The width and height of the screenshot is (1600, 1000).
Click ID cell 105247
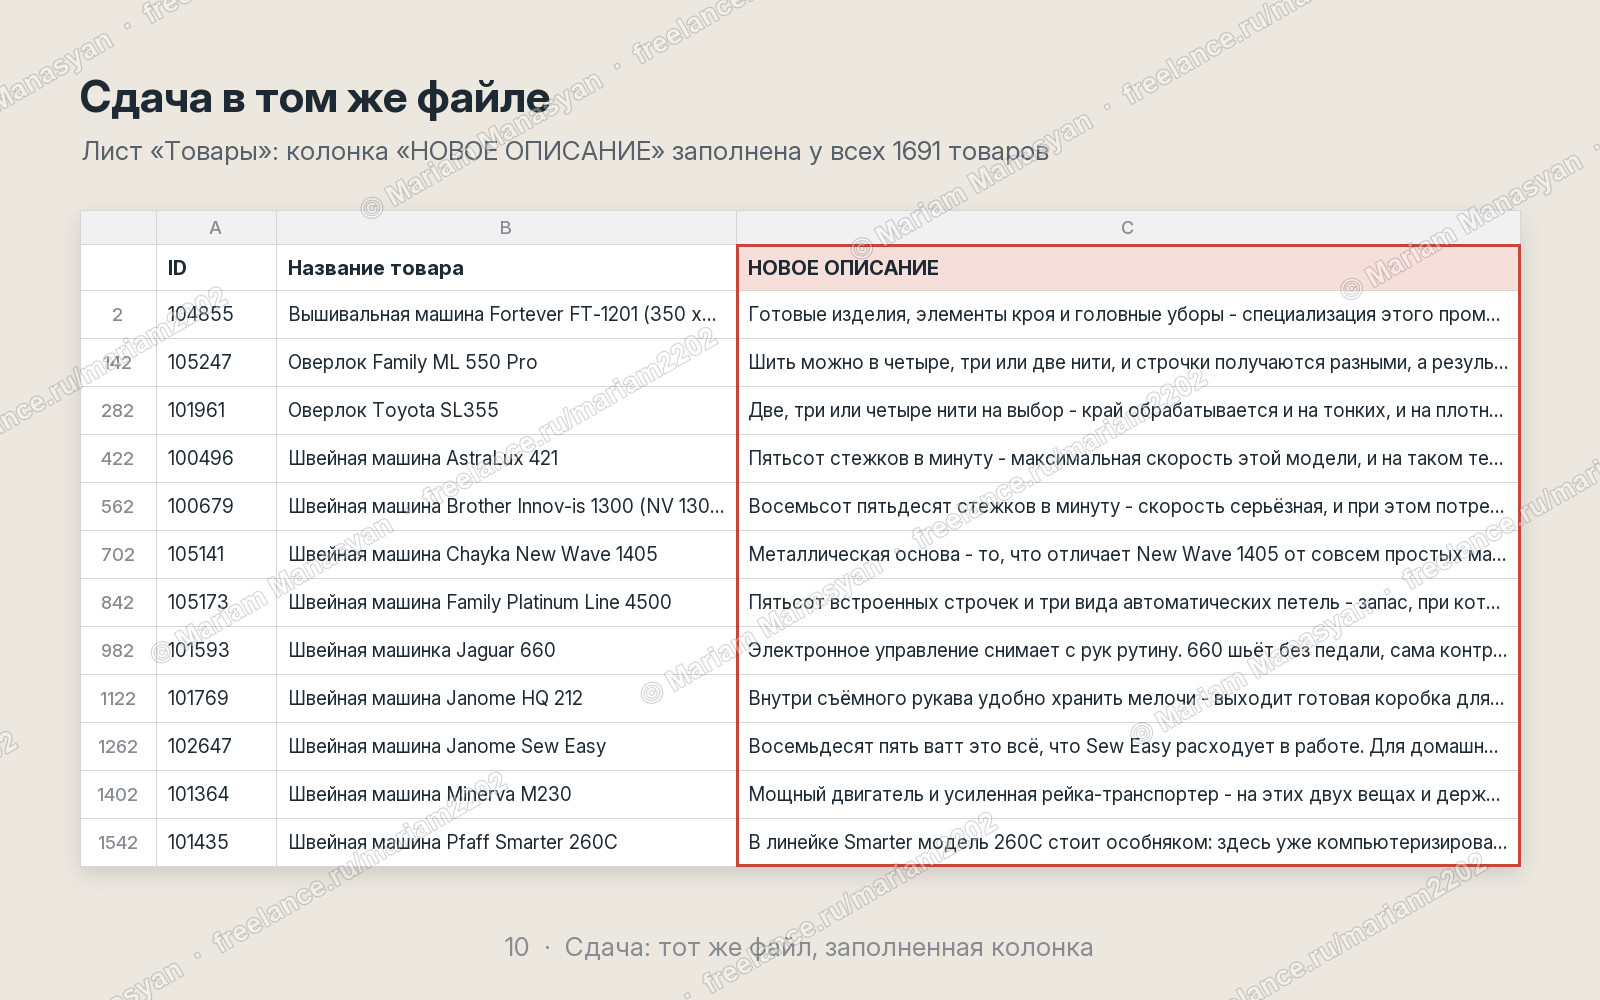[x=216, y=363]
